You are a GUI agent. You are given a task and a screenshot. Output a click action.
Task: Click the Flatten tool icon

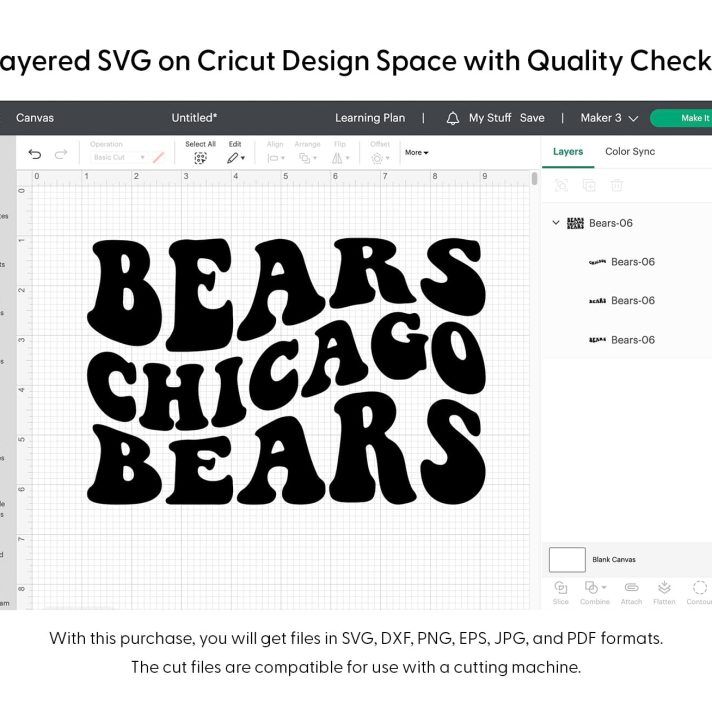664,588
